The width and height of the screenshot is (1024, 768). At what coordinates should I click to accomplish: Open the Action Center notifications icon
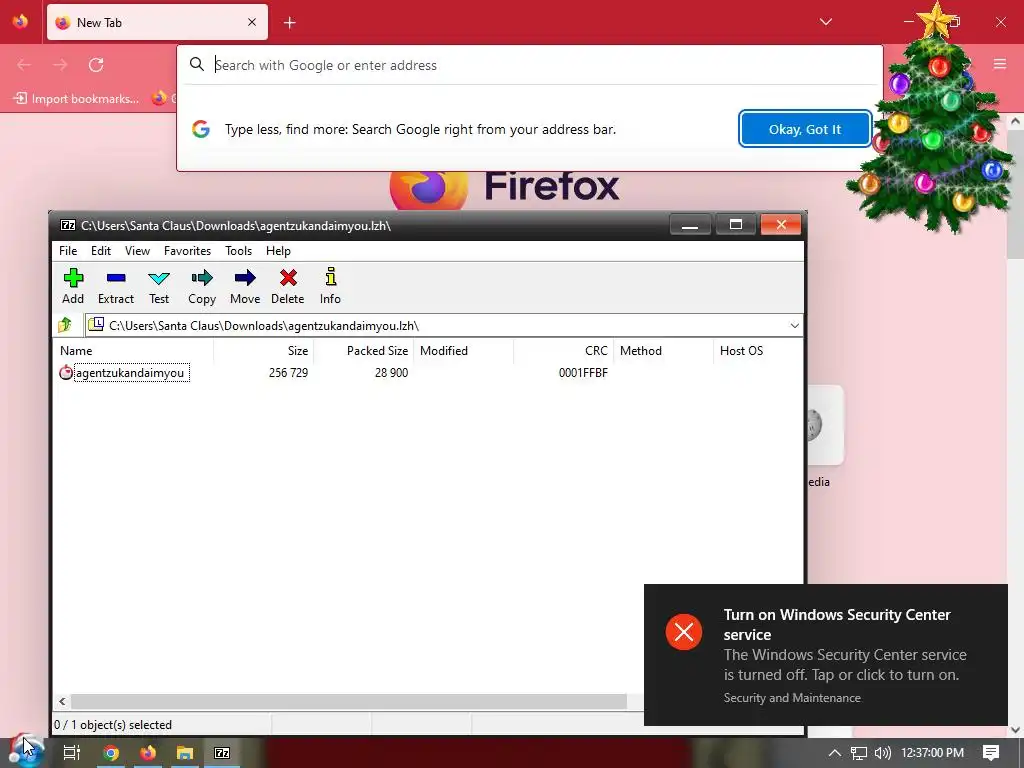point(991,753)
